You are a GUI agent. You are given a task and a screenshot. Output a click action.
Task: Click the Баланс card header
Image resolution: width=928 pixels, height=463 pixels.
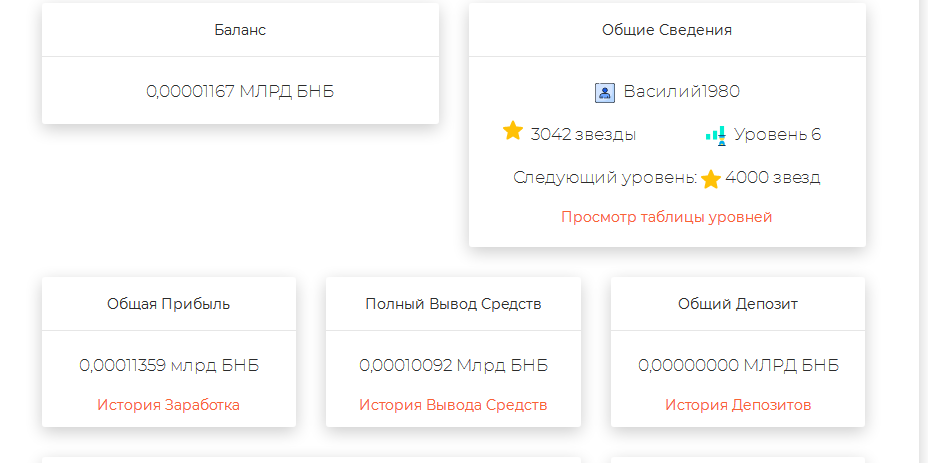[x=240, y=30]
